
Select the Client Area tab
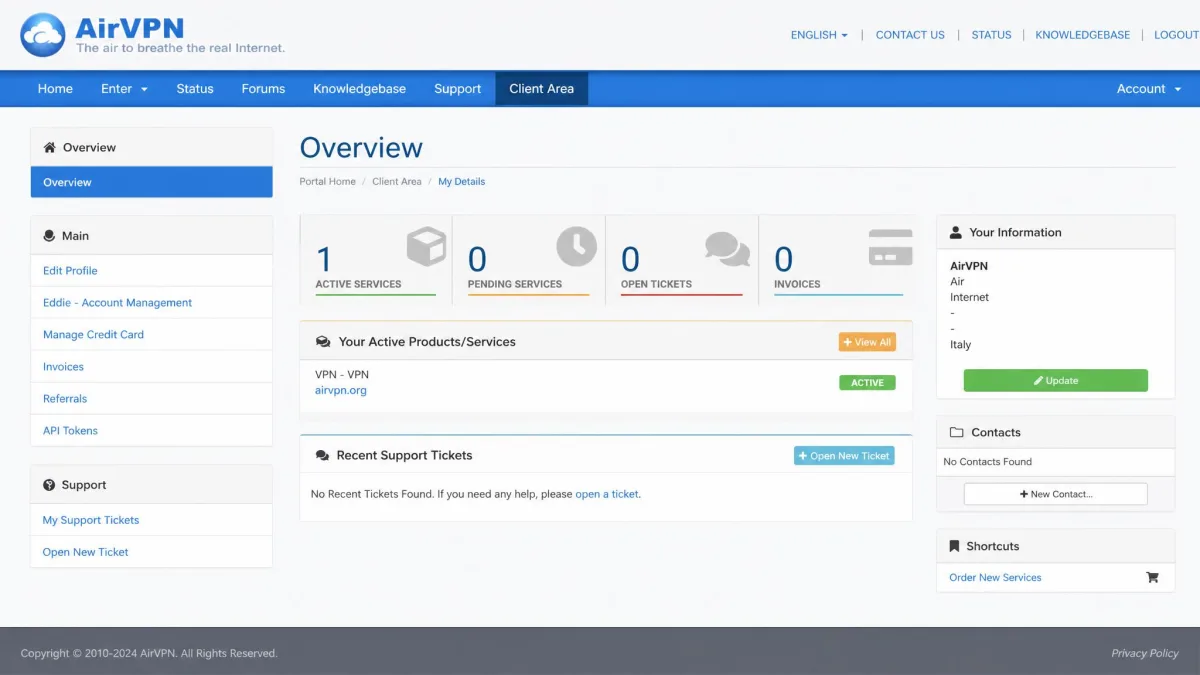(x=542, y=89)
